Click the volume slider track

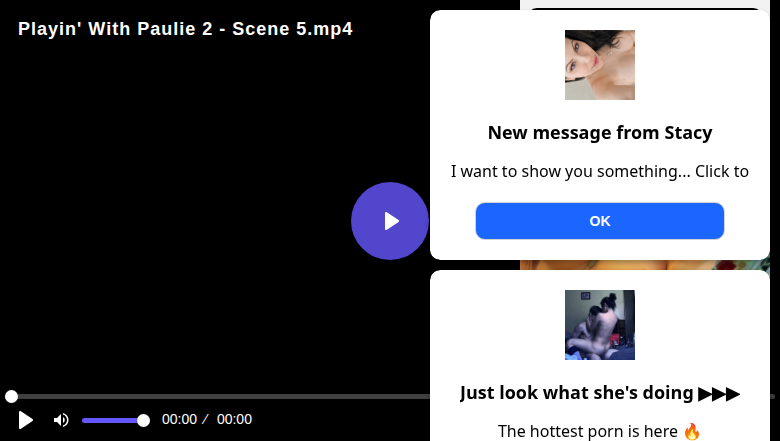pyautogui.click(x=110, y=420)
